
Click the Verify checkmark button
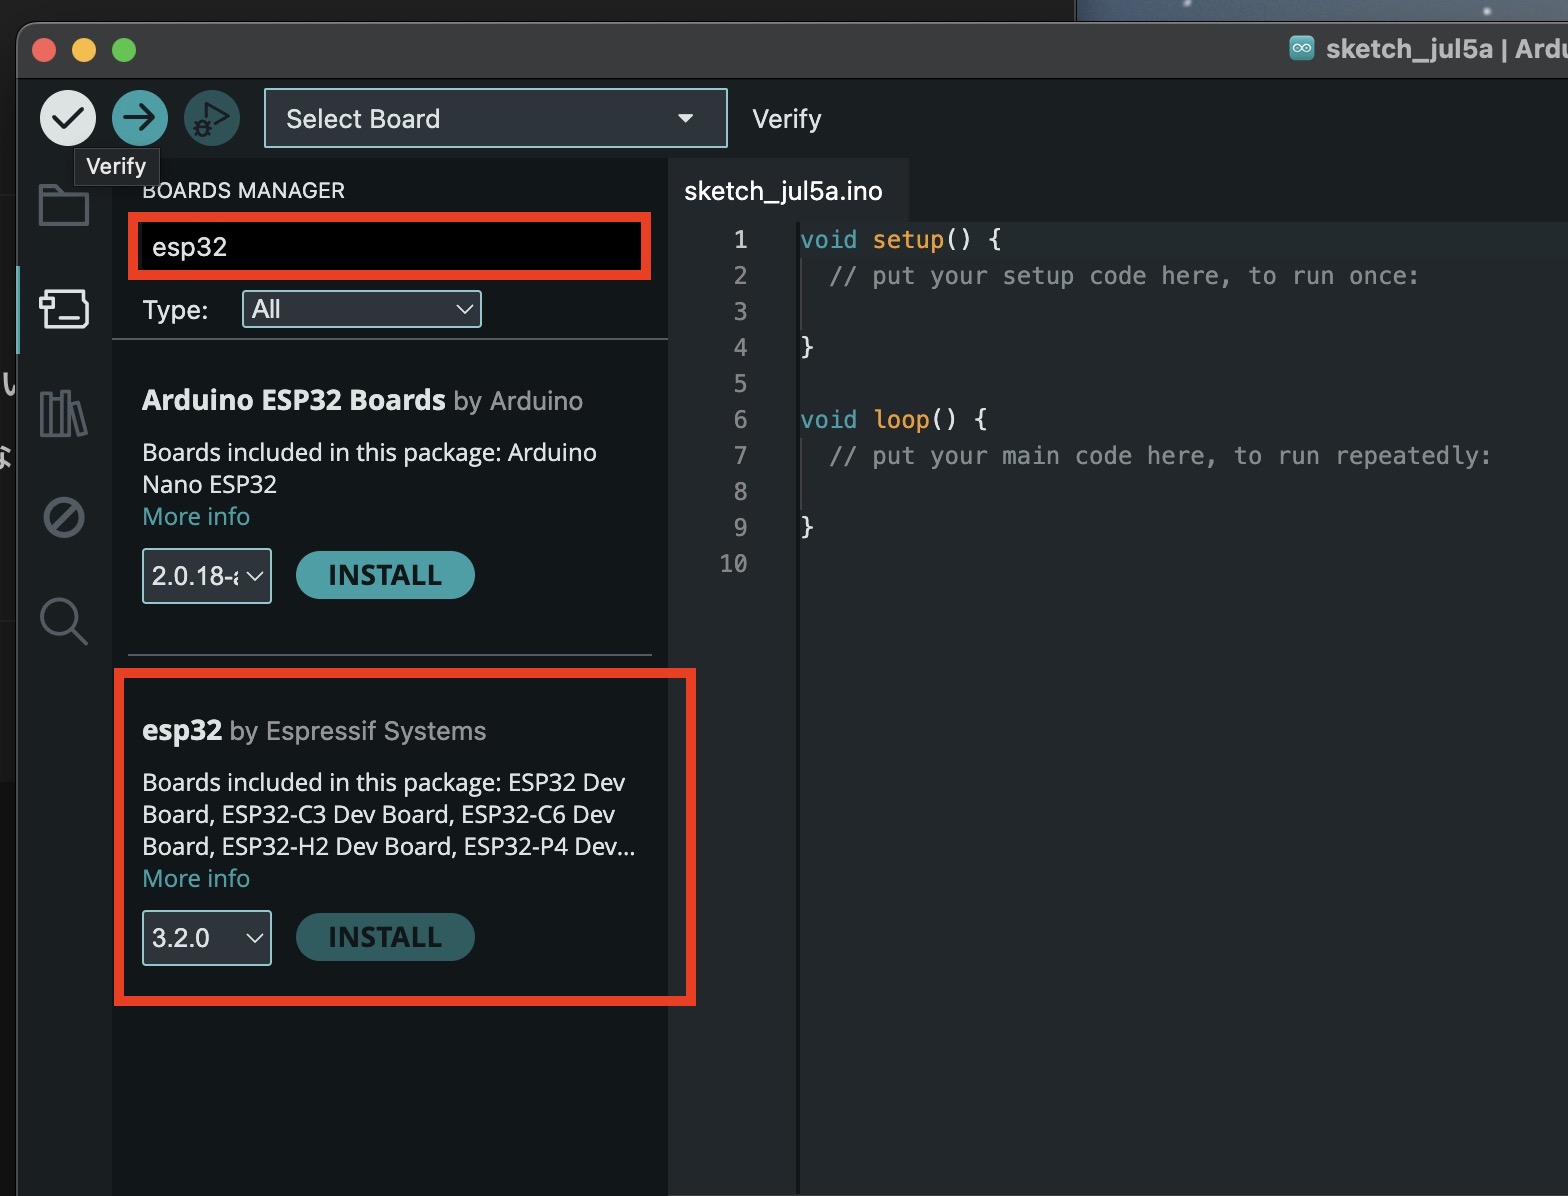point(68,118)
